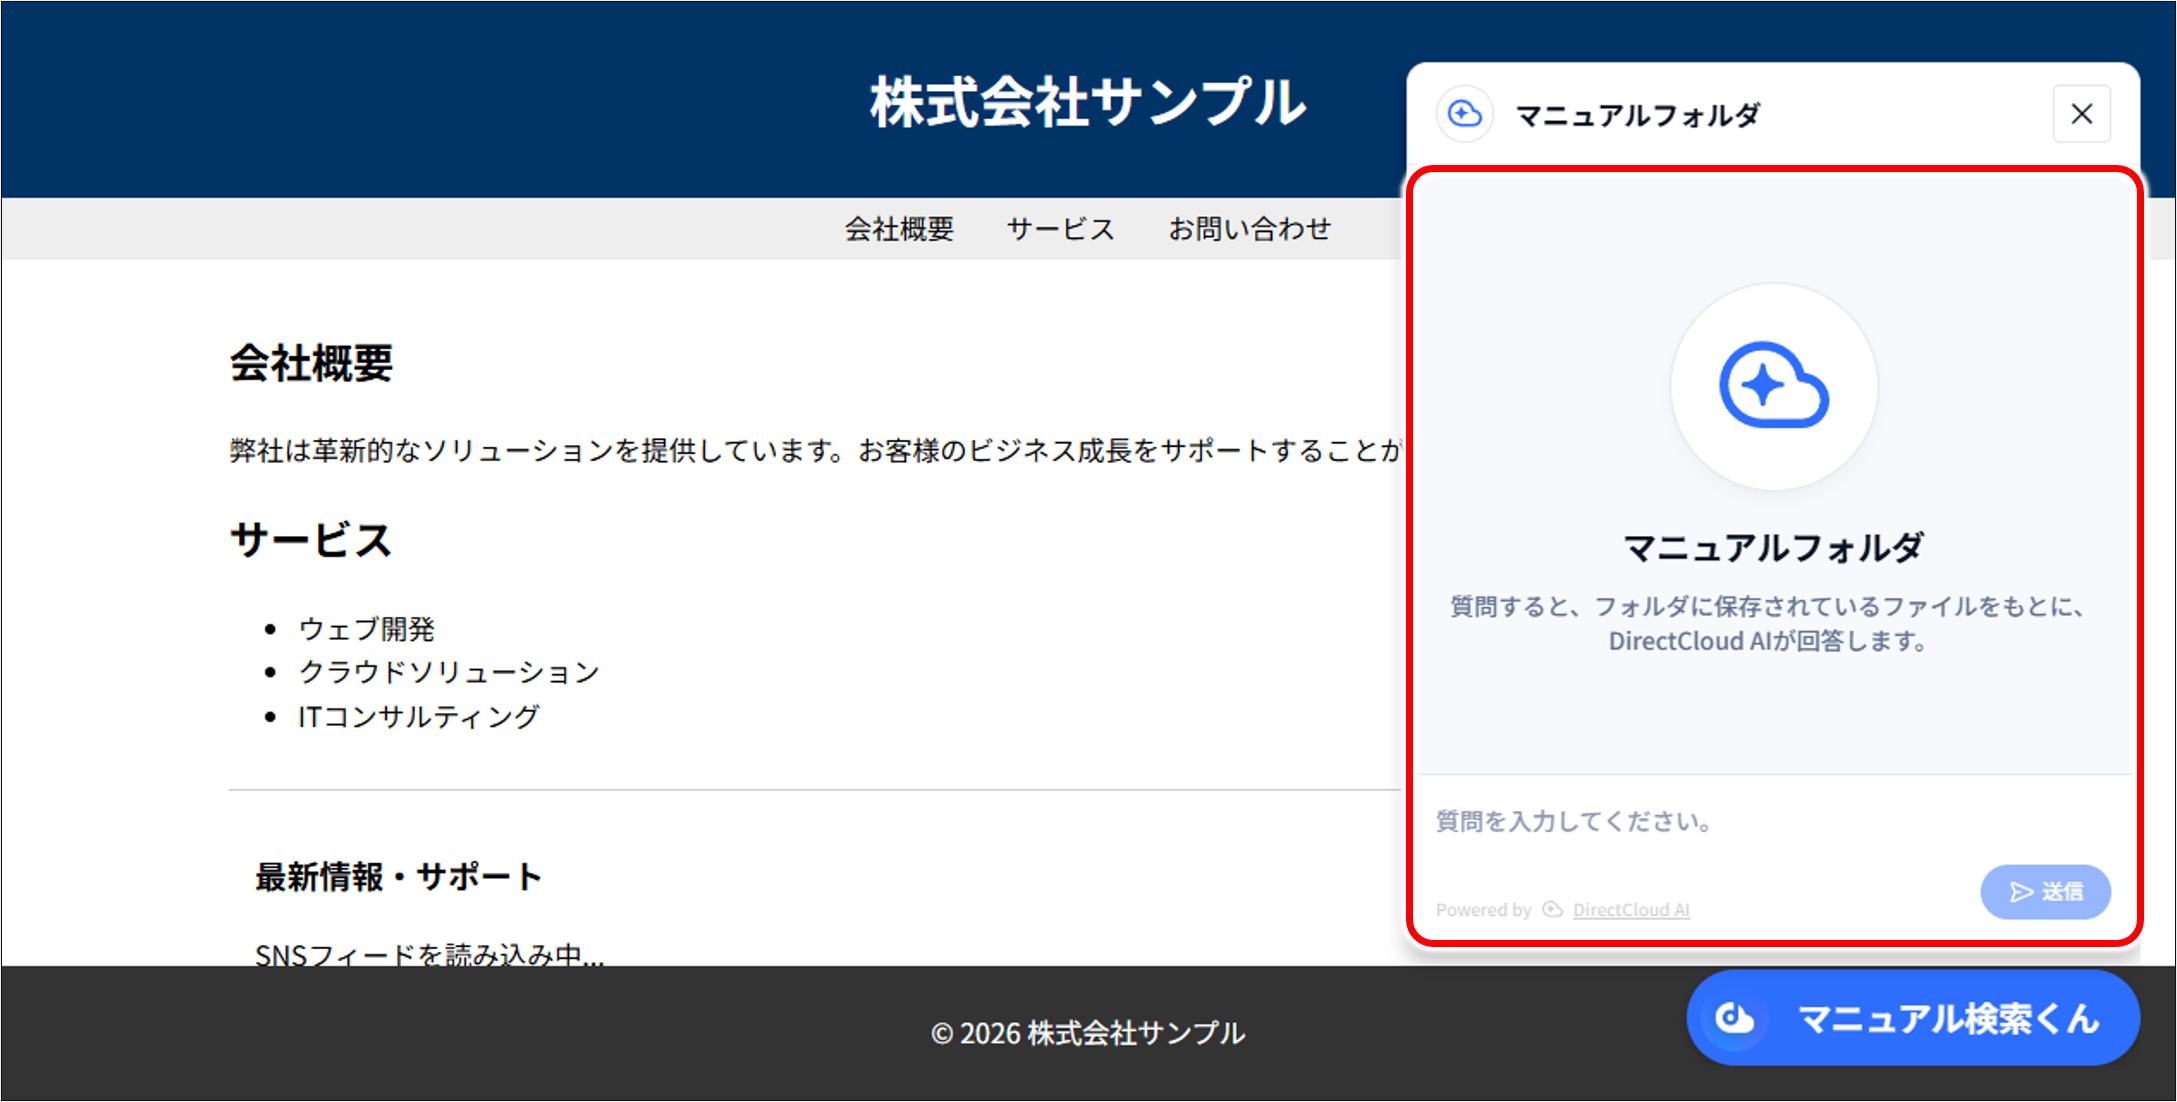Click the サービス section heading
Screen dimensions: 2177x1102
click(x=310, y=540)
